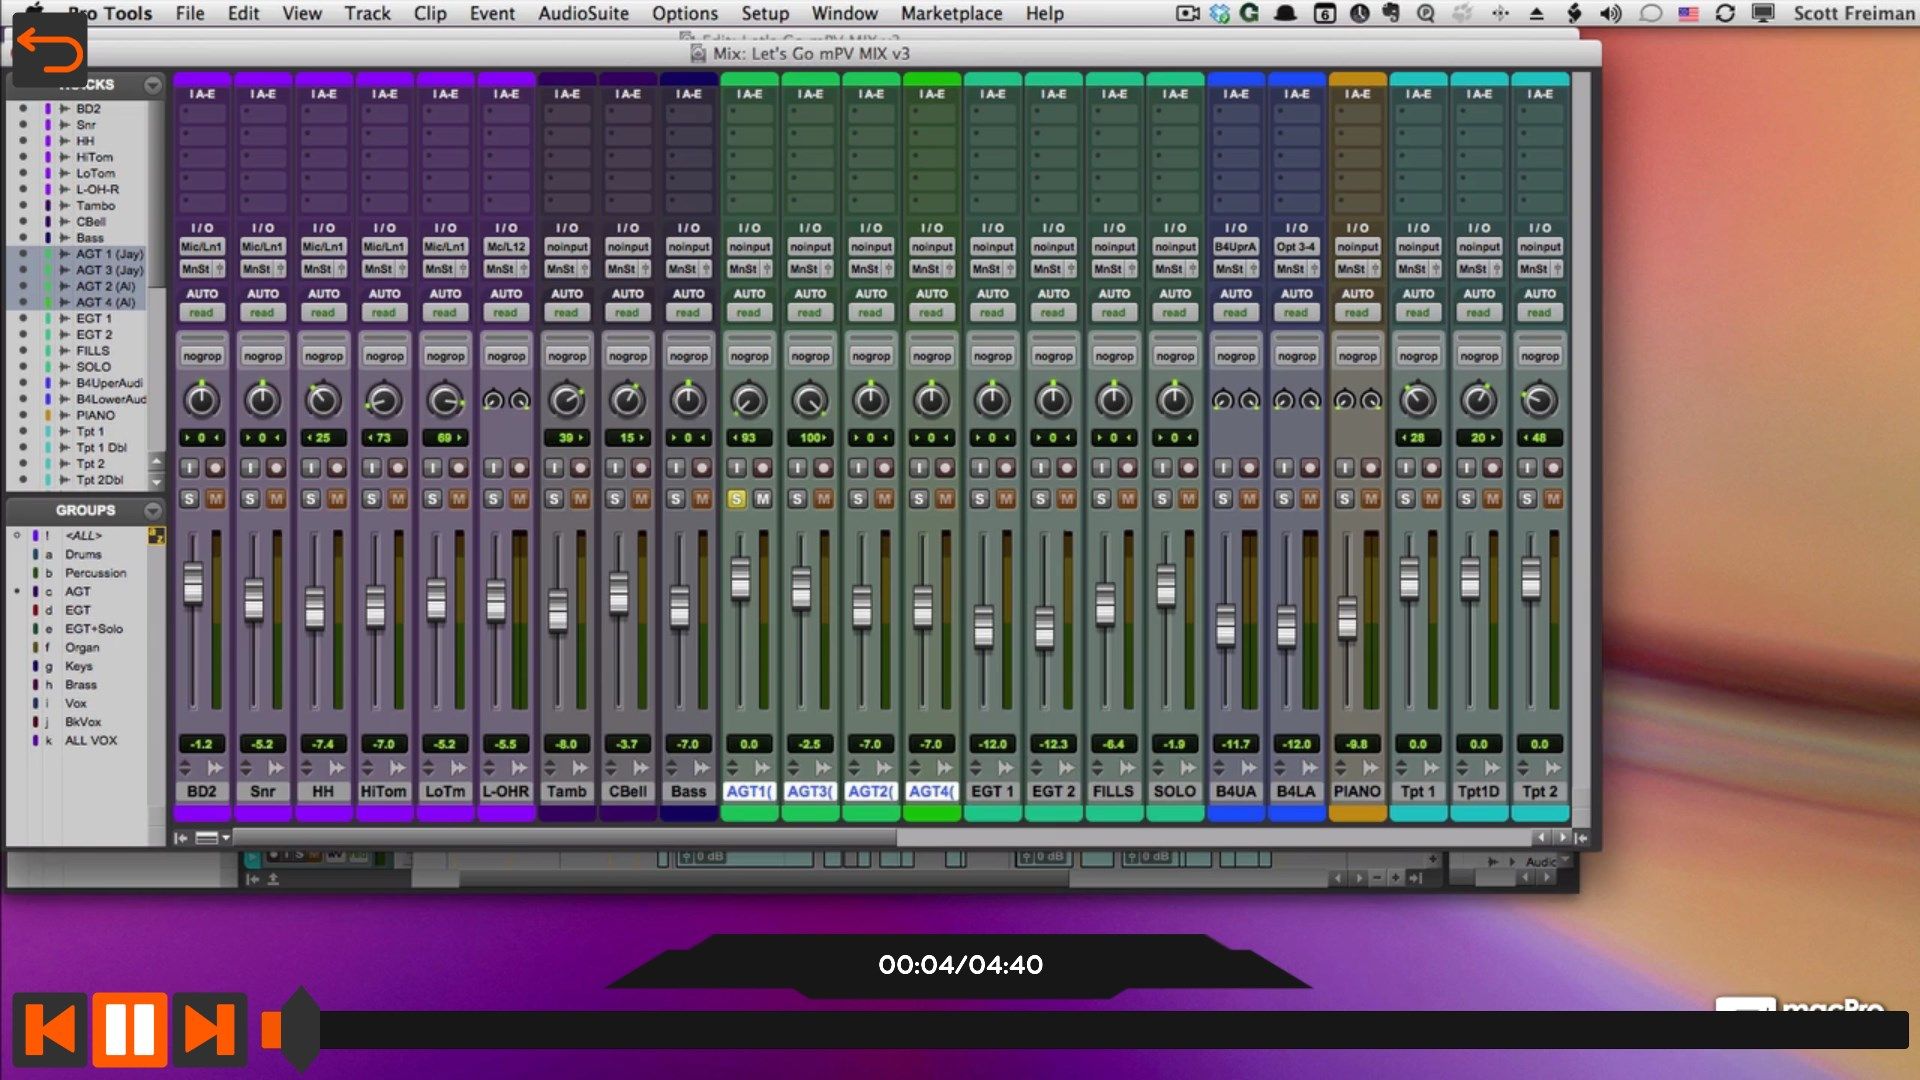Click the Mute button on Bass channel
The image size is (1920, 1080).
click(x=702, y=498)
